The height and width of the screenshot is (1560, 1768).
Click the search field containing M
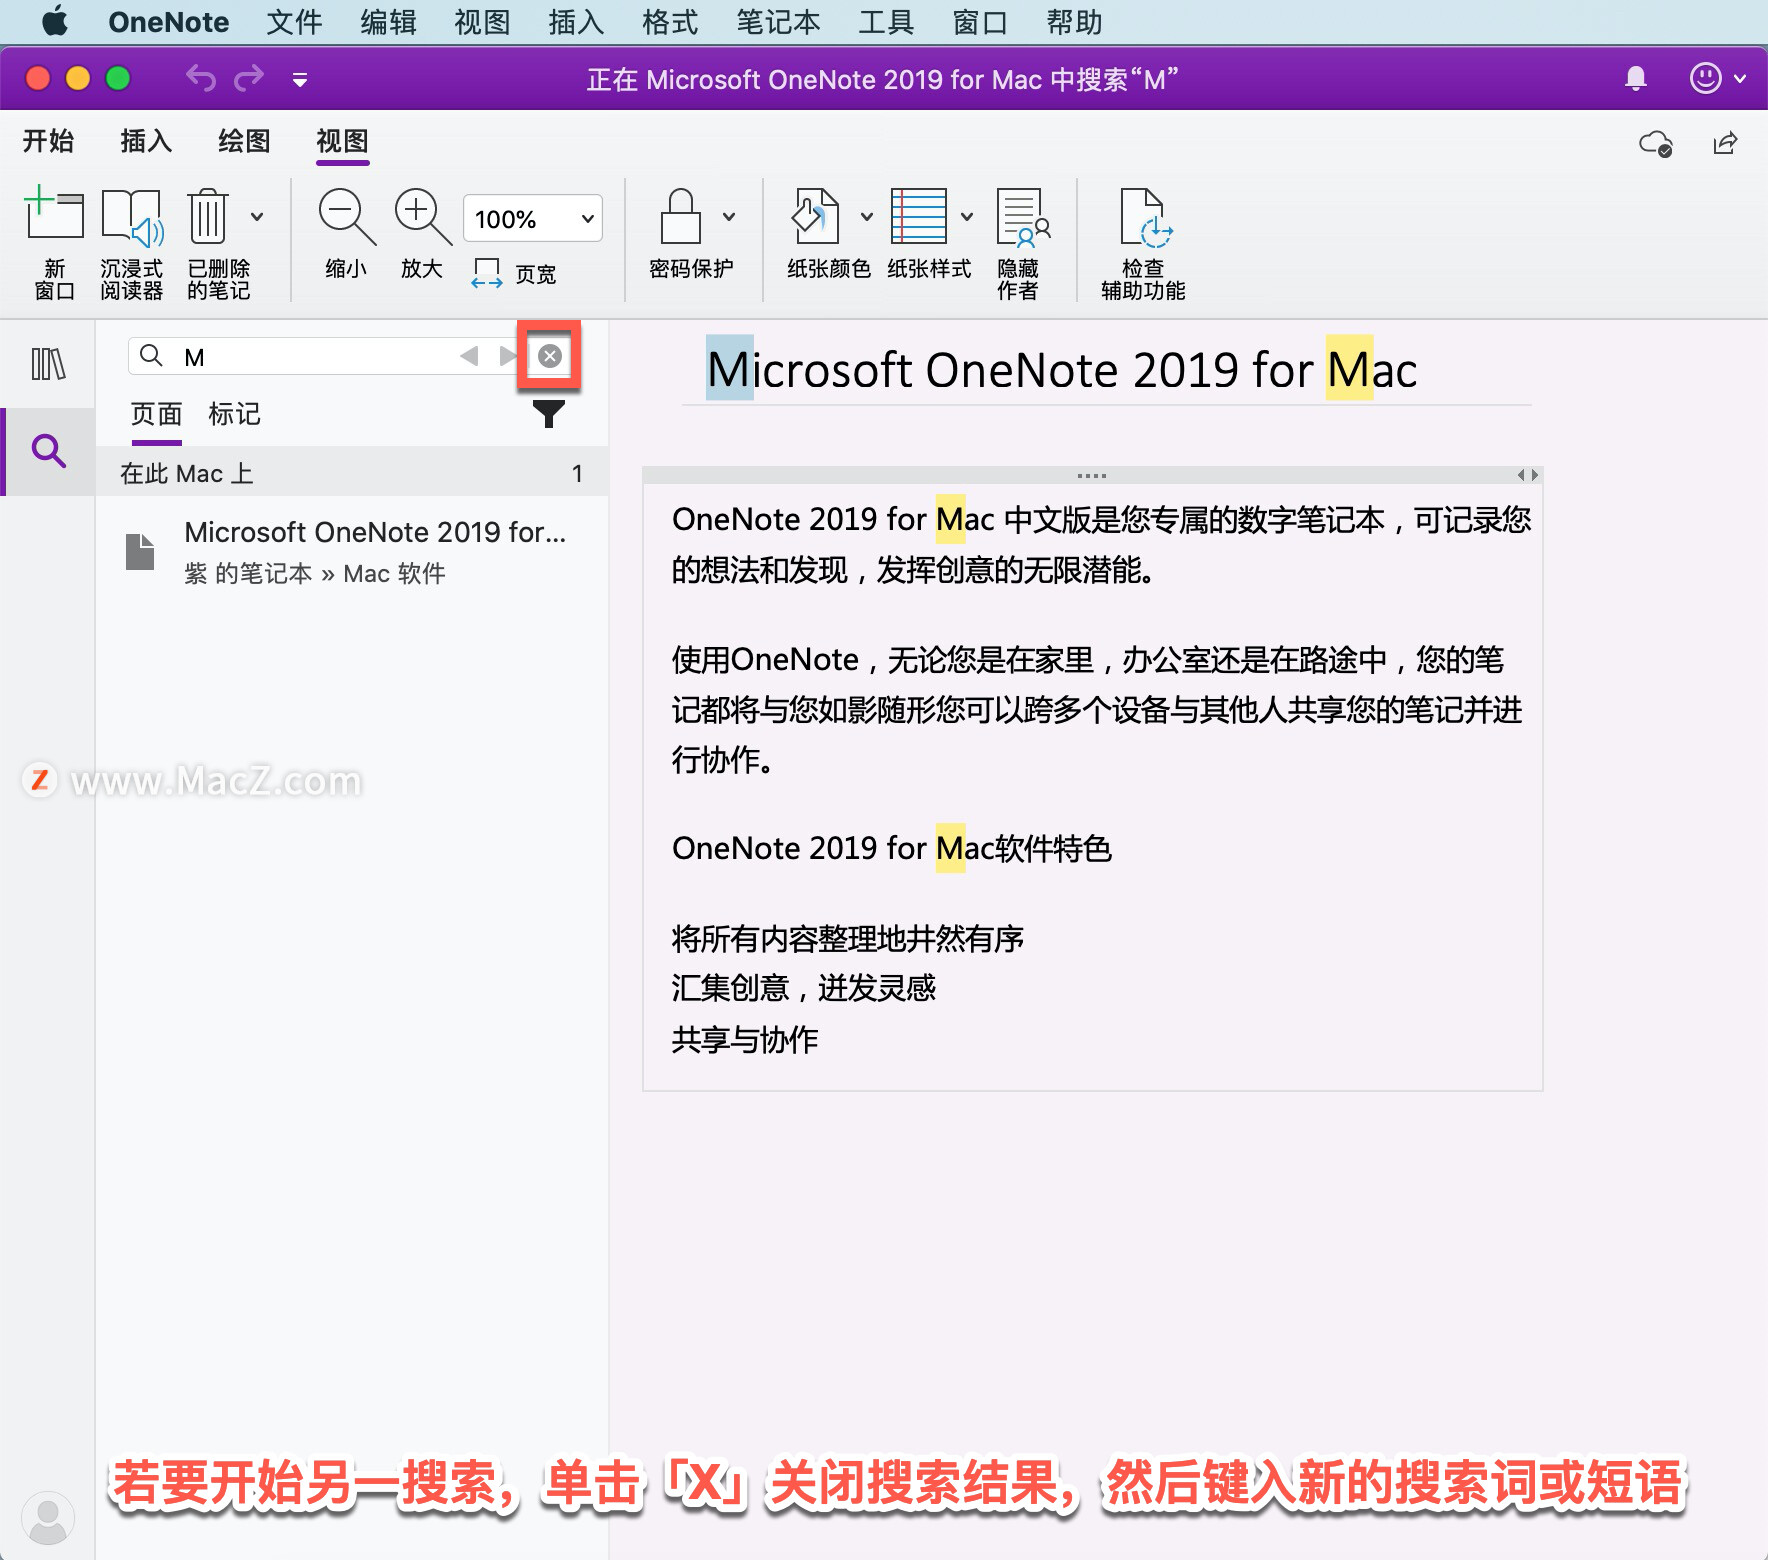click(x=318, y=357)
